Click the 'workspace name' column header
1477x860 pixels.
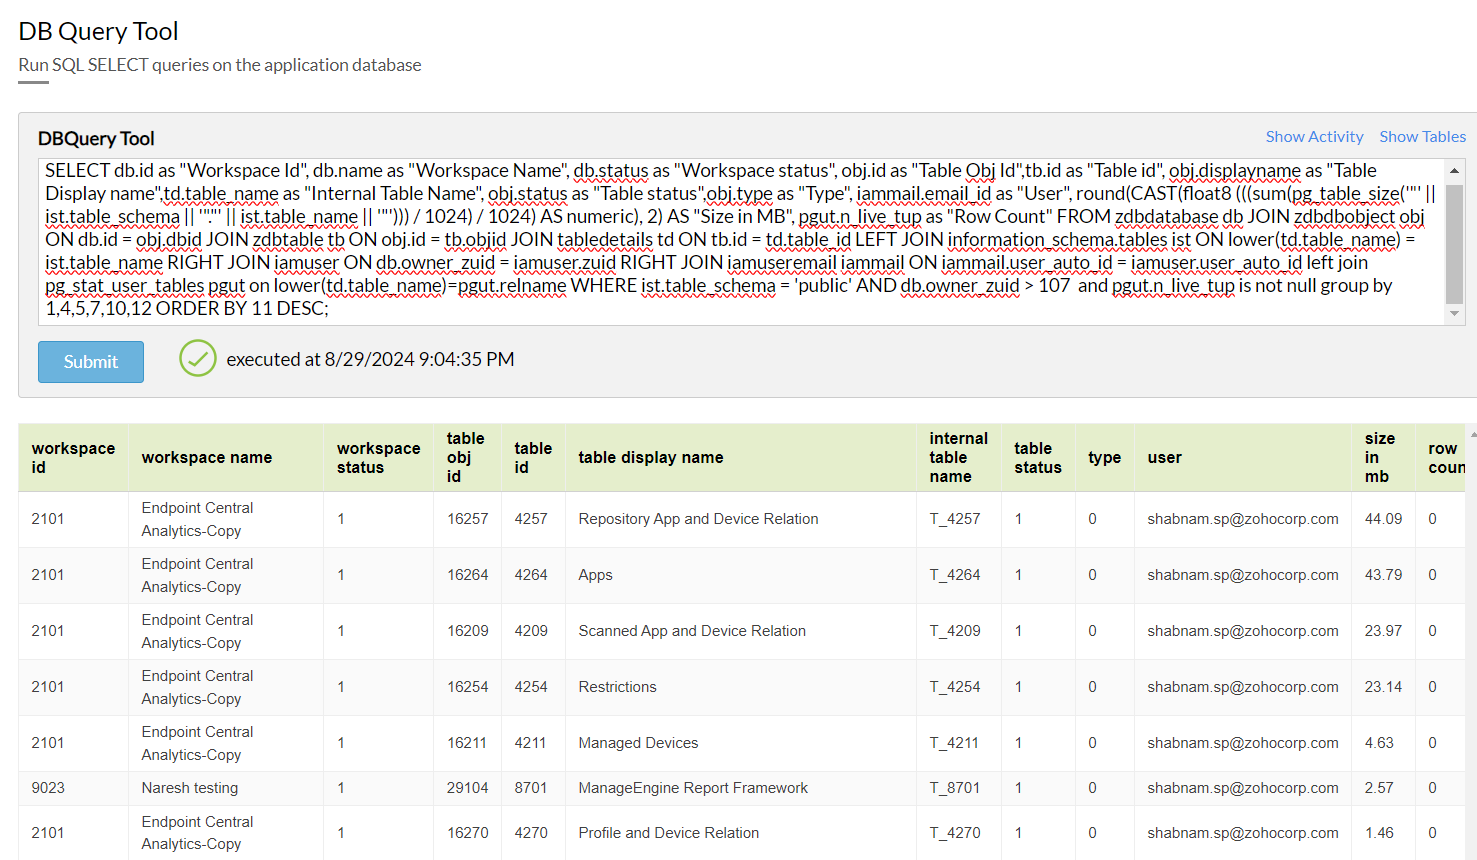[207, 458]
